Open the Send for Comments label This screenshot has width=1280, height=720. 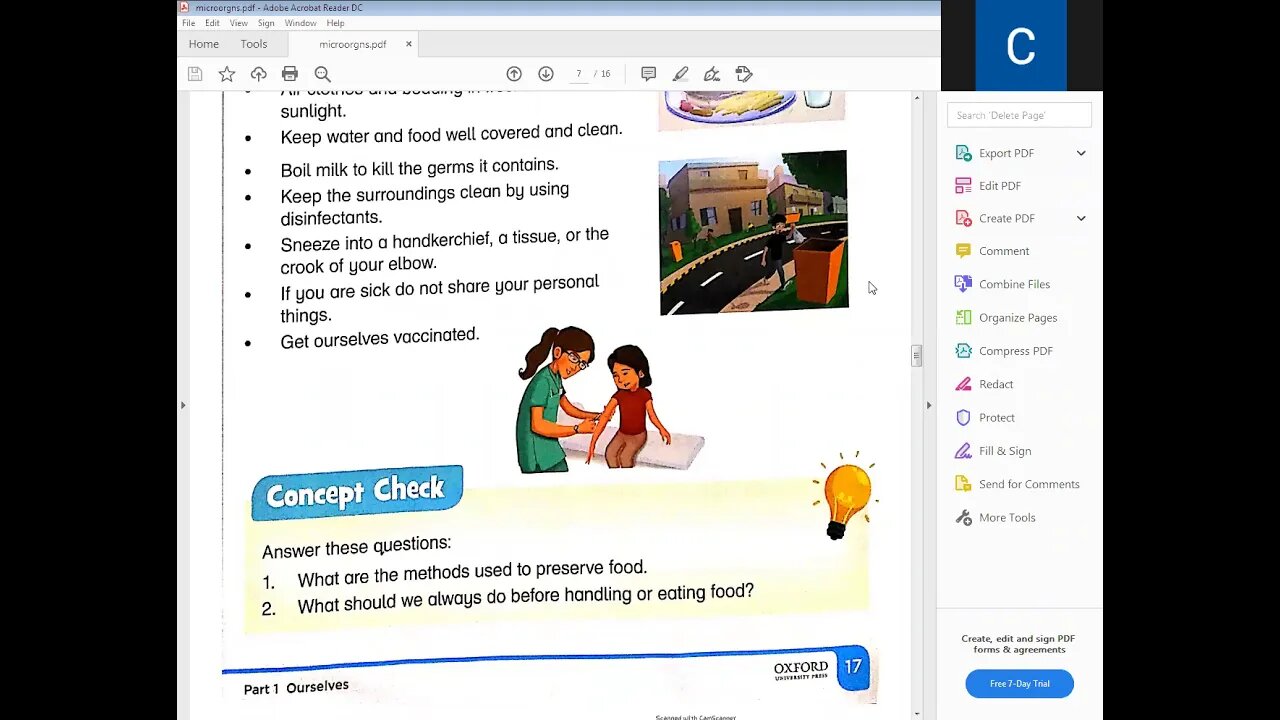(1029, 484)
